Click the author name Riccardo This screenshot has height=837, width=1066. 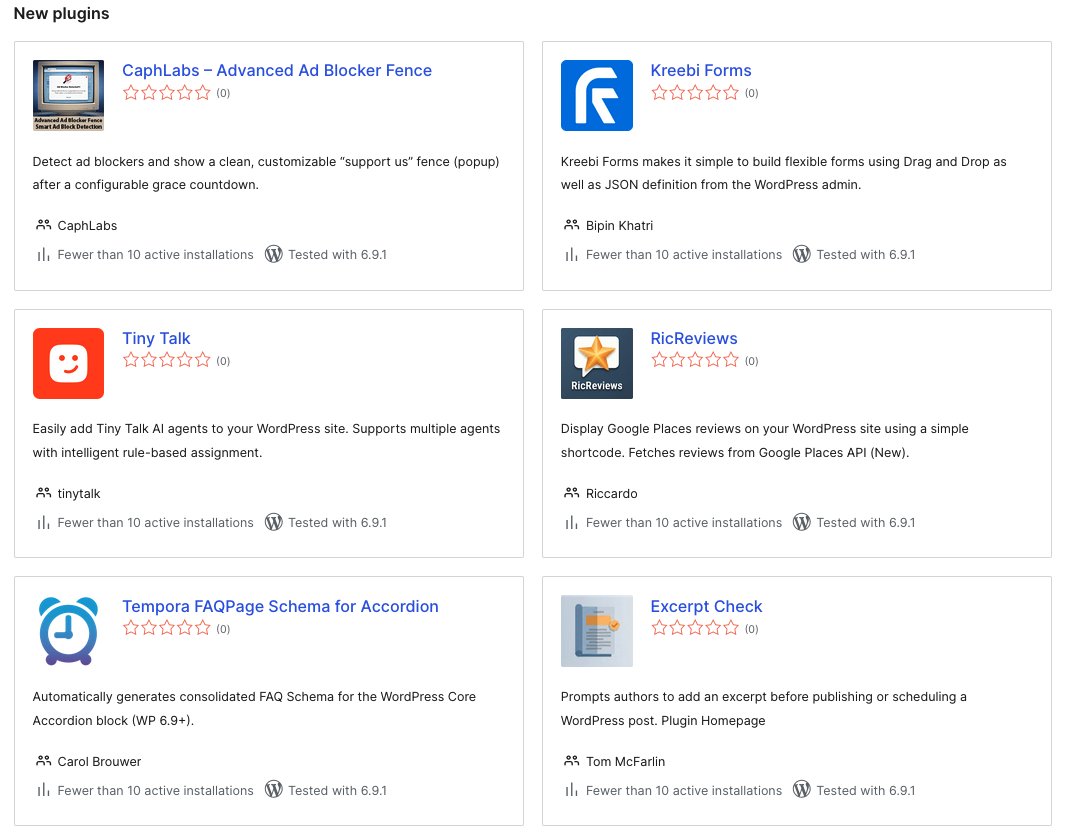(x=612, y=494)
